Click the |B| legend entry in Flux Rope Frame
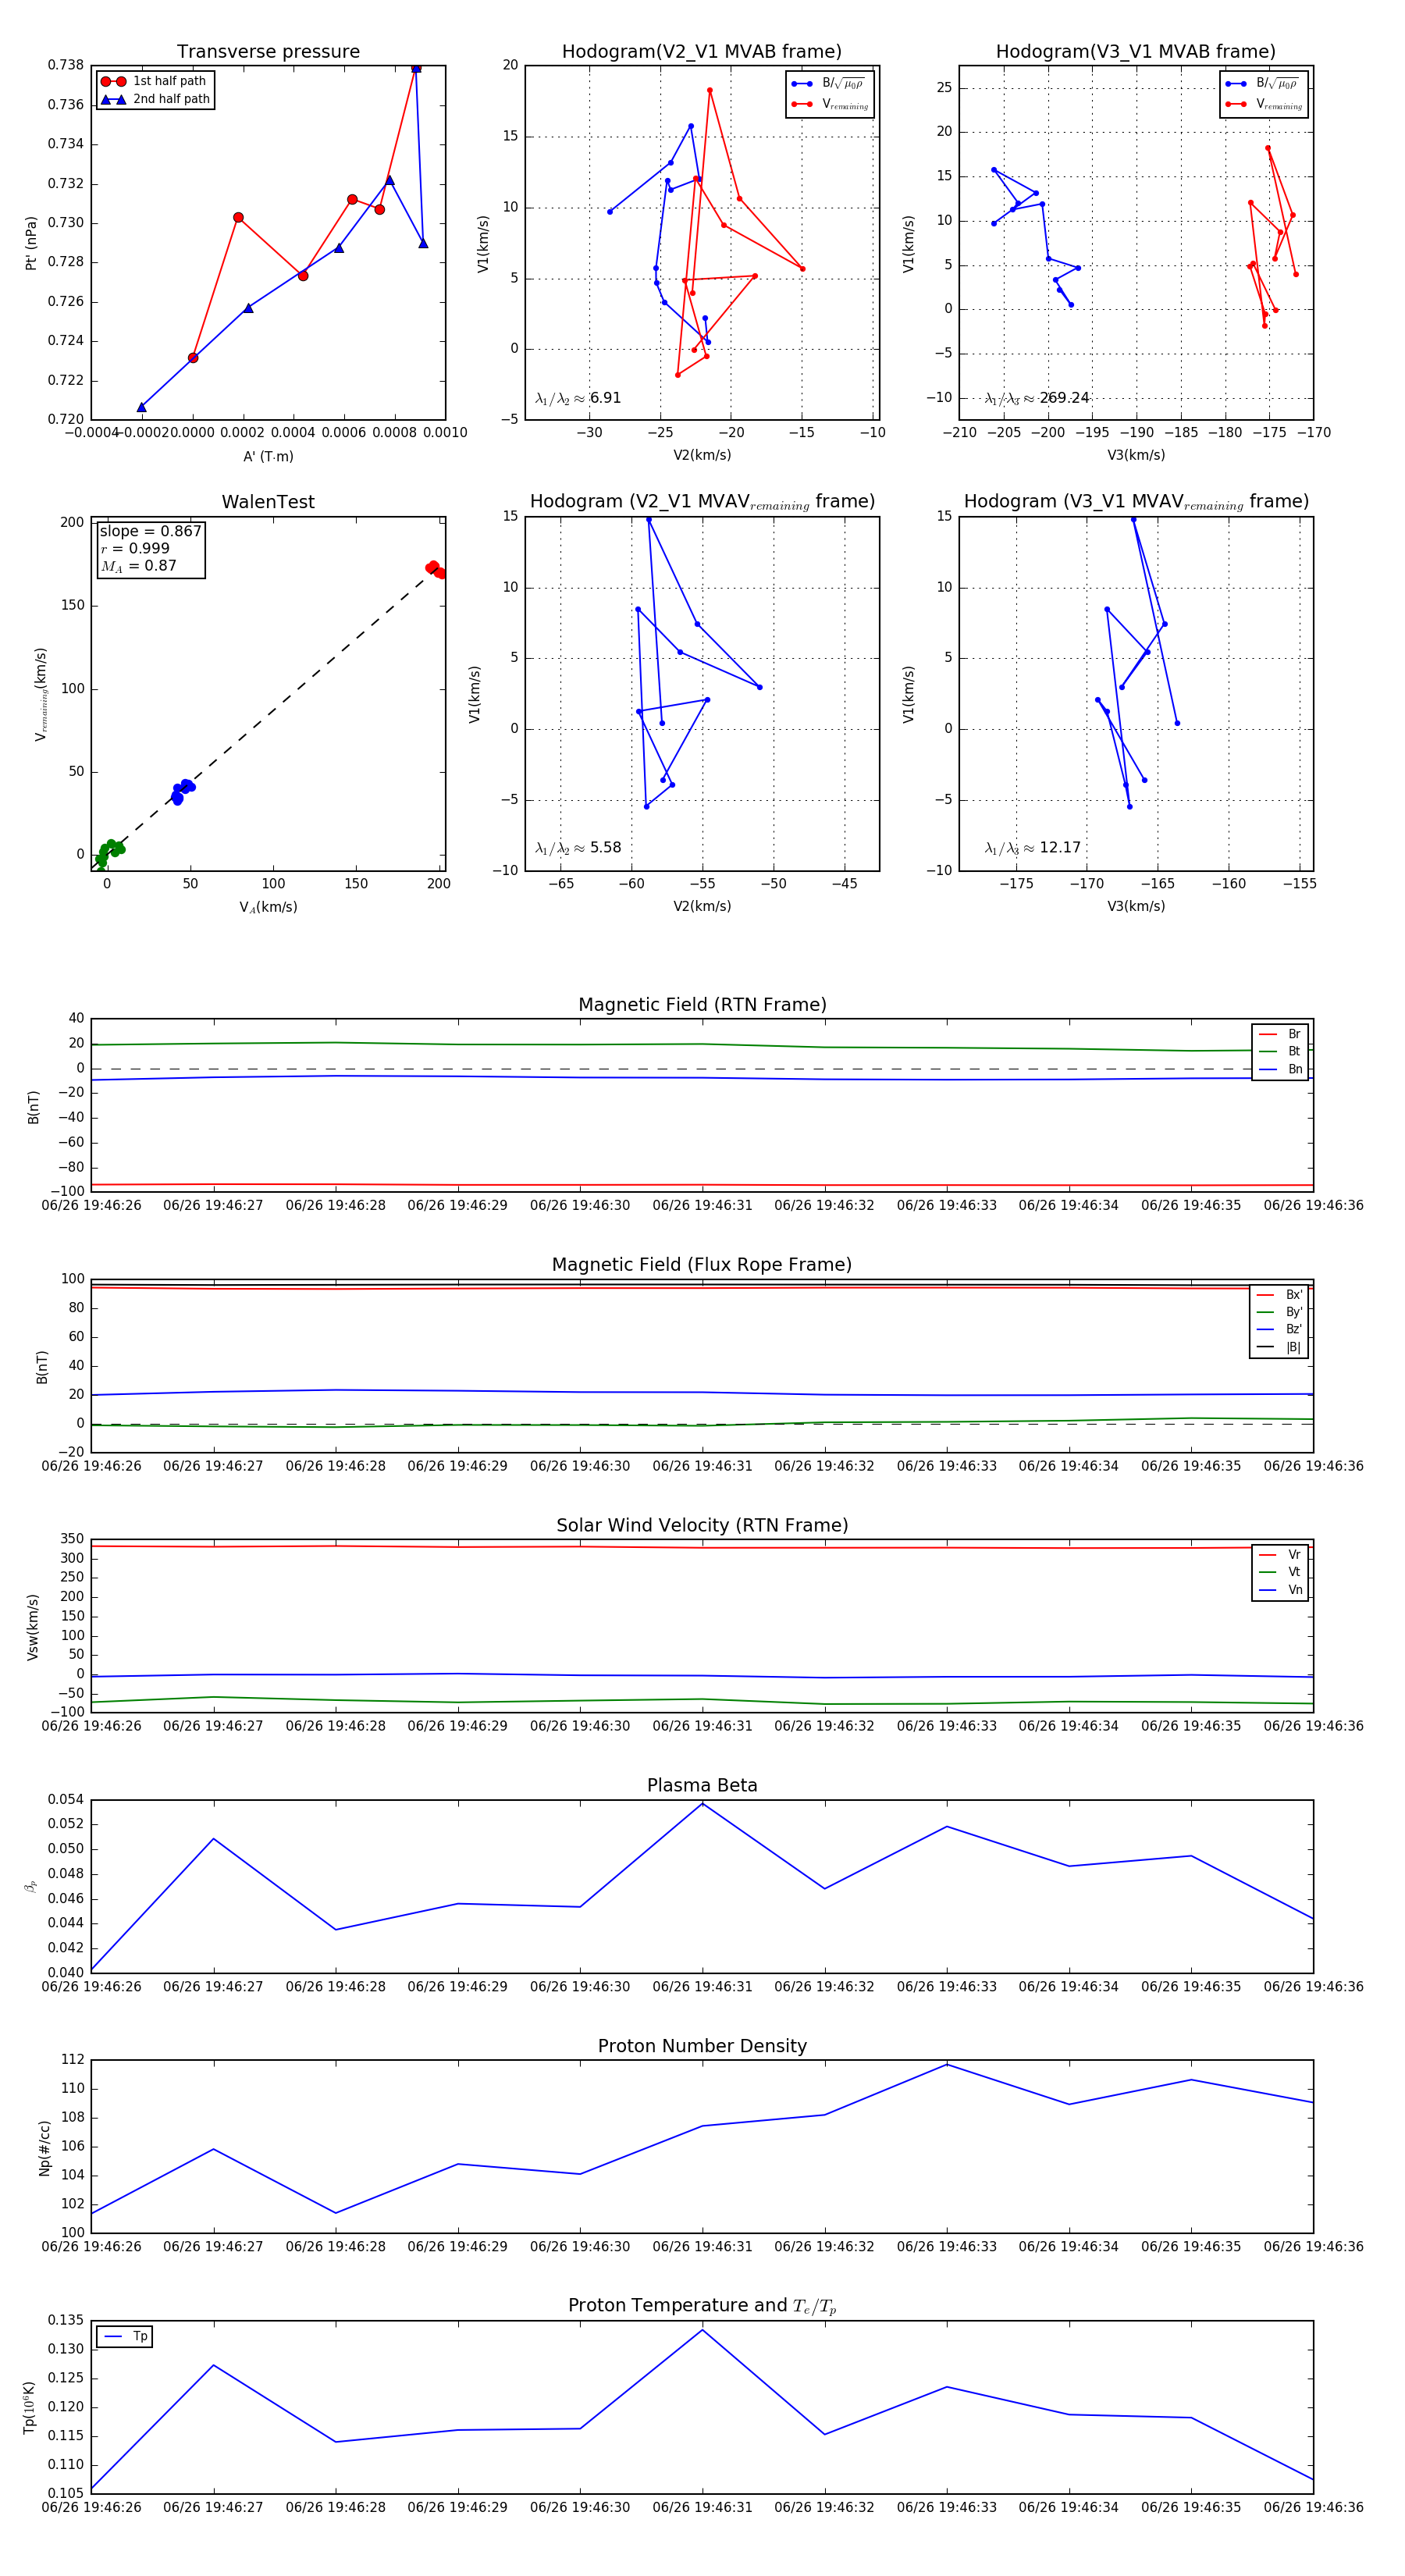Screen dimensions: 1405x2576 click(x=1281, y=1347)
